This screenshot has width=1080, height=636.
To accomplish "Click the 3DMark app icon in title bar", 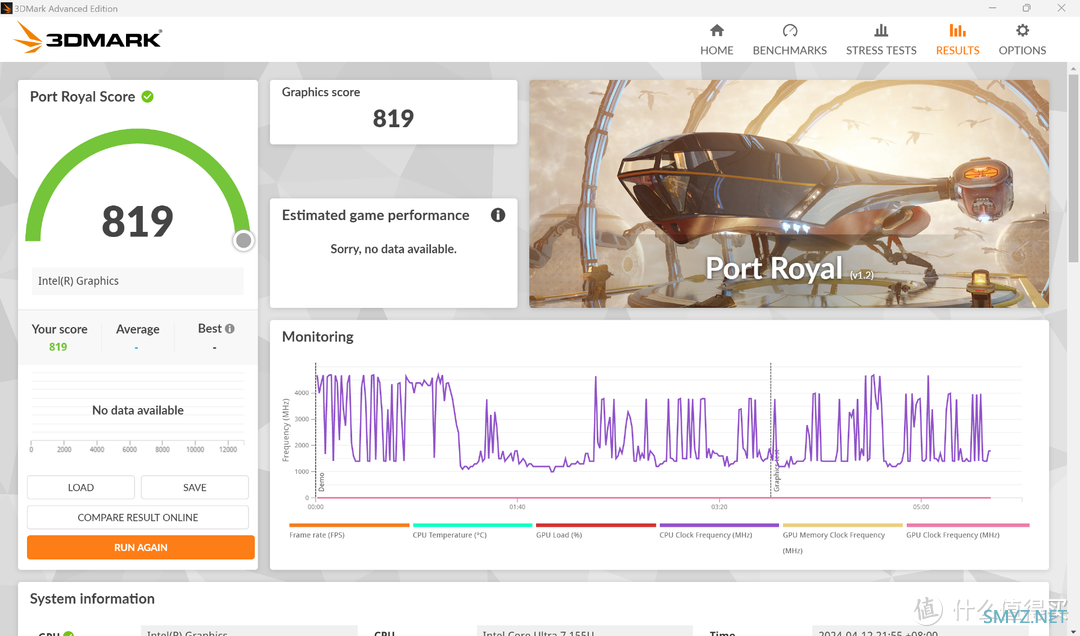I will pos(6,8).
